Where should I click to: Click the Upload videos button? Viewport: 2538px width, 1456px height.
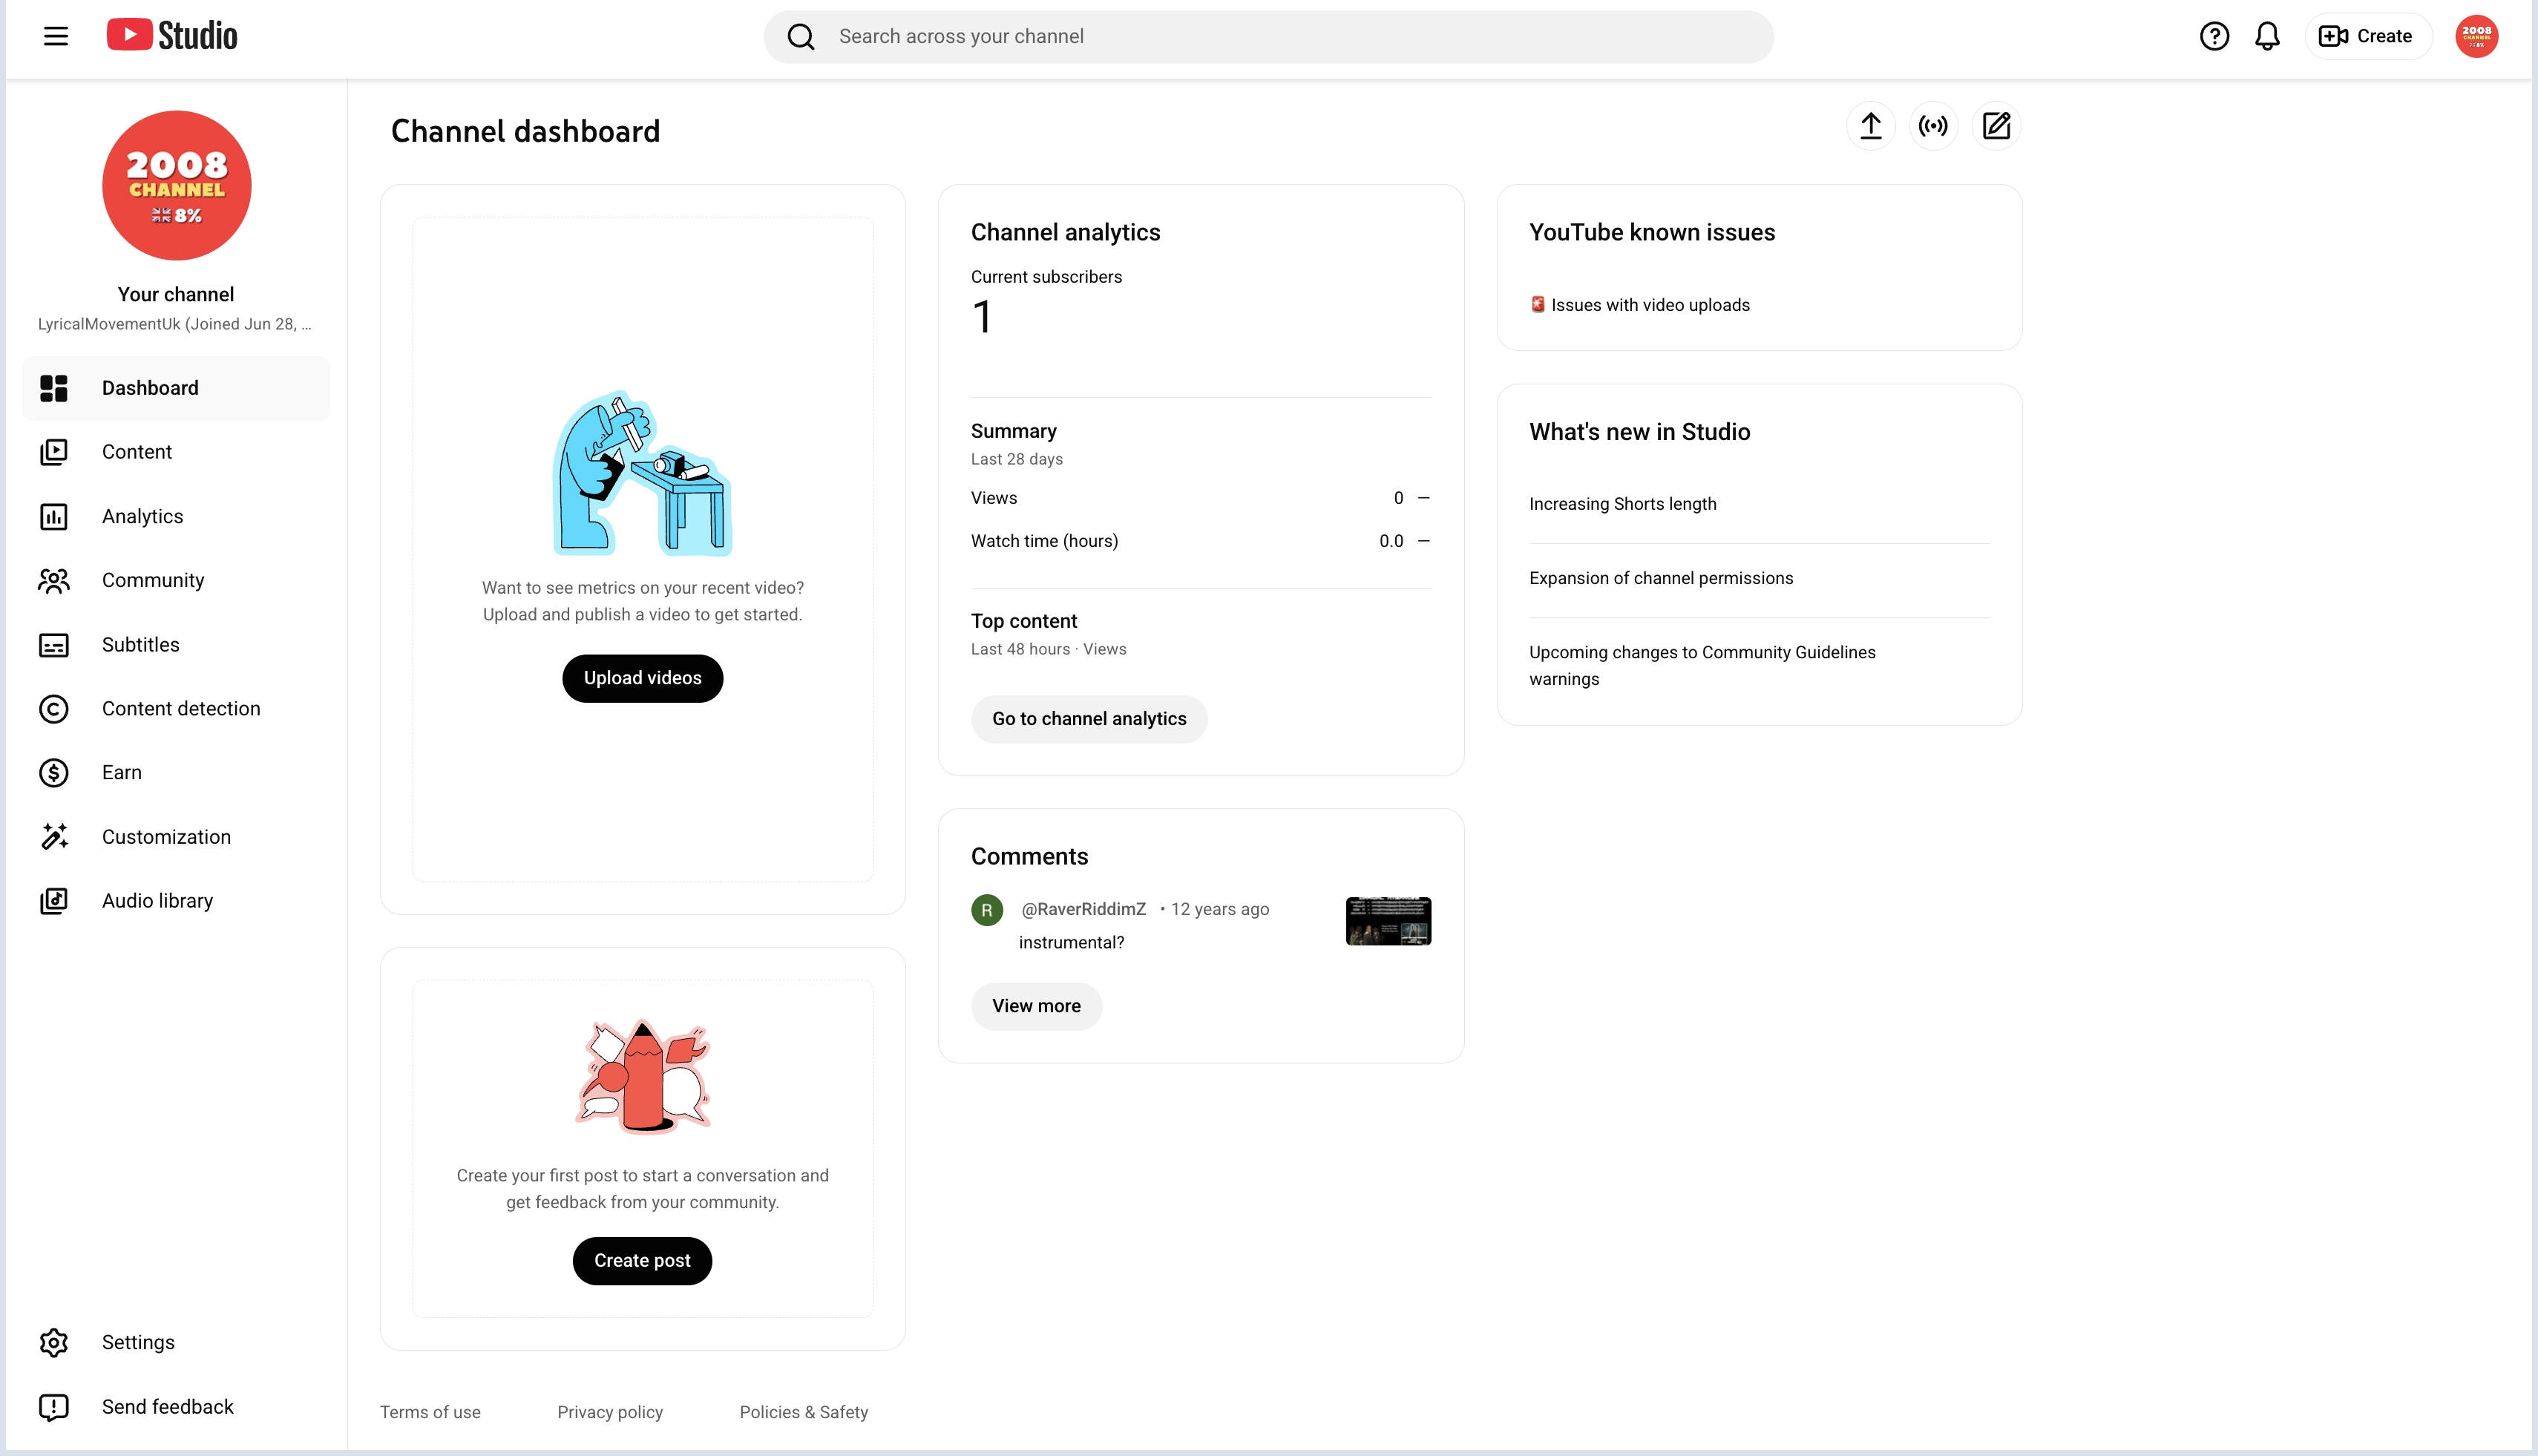(643, 679)
